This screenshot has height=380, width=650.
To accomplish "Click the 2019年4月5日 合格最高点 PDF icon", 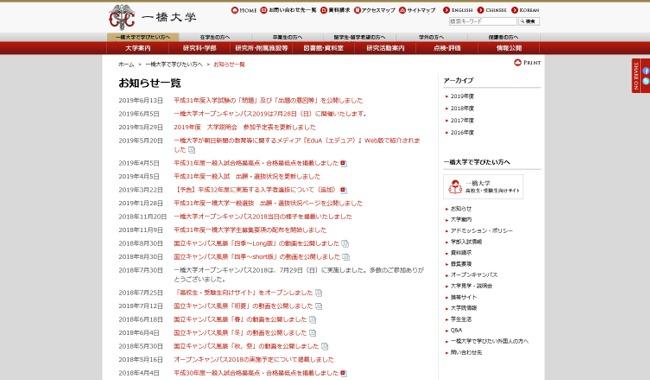I will click(343, 163).
